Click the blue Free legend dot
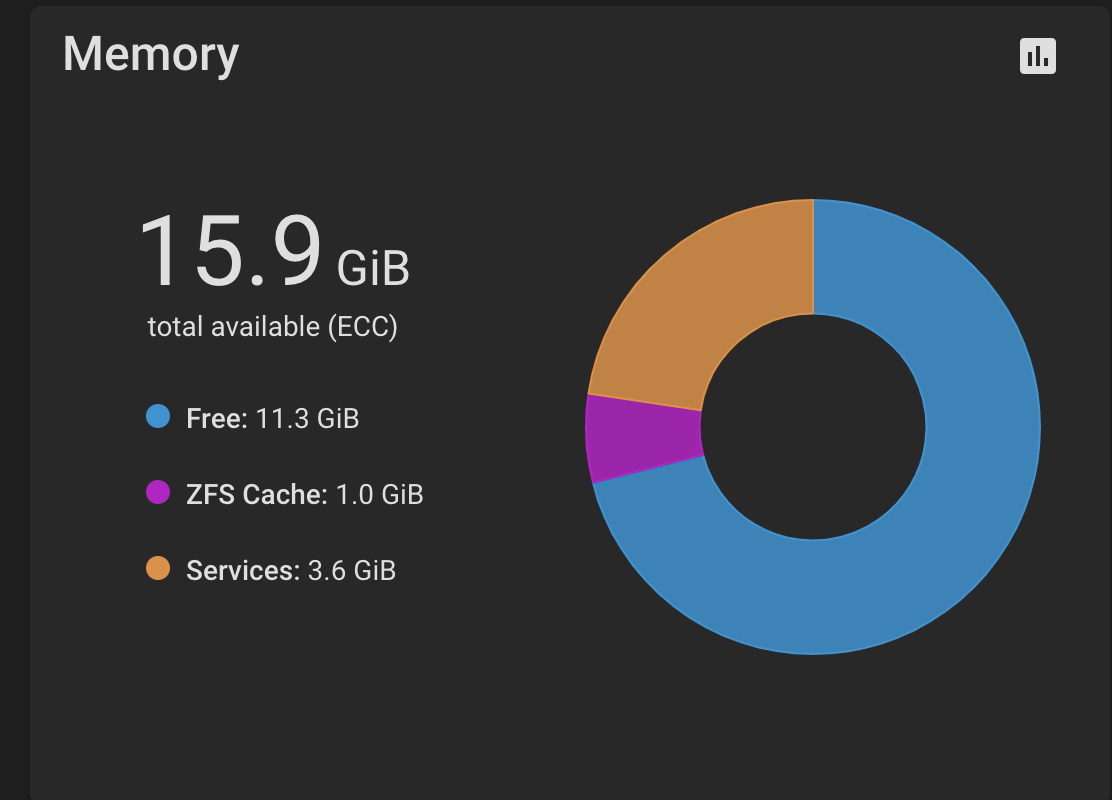This screenshot has height=800, width=1112. point(158,416)
